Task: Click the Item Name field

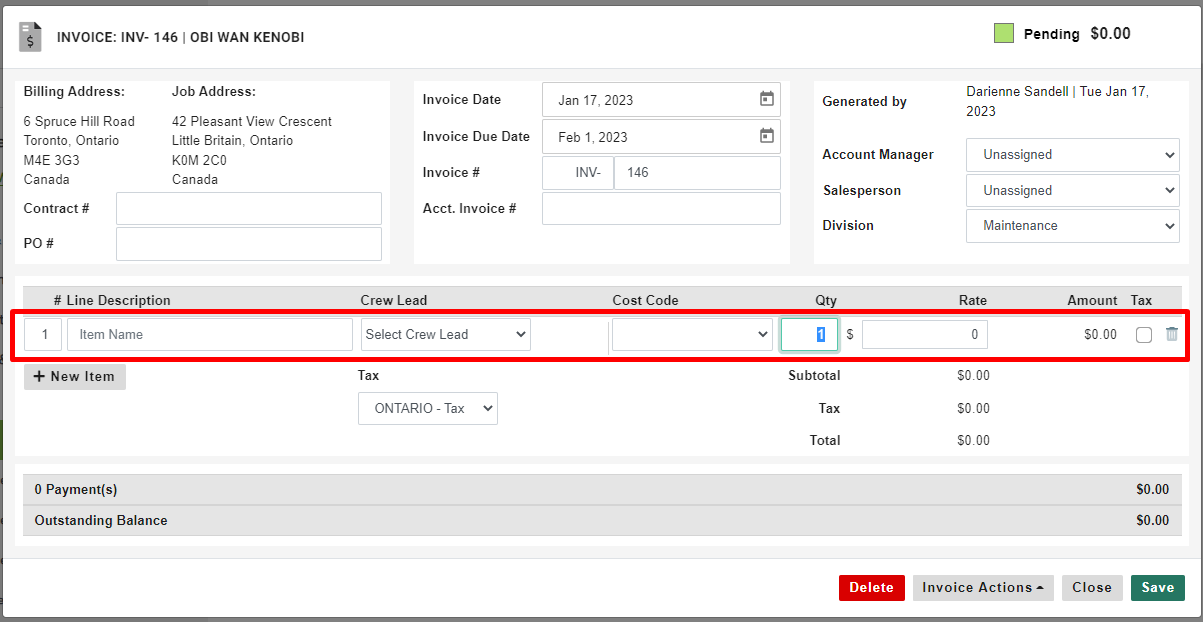Action: click(209, 334)
